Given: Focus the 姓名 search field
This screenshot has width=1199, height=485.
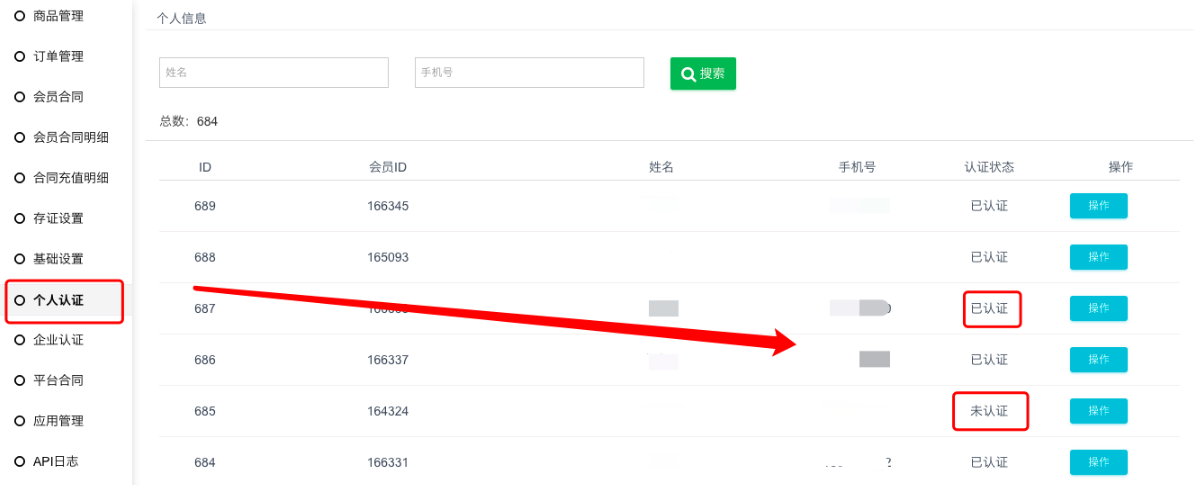Looking at the screenshot, I should [274, 72].
